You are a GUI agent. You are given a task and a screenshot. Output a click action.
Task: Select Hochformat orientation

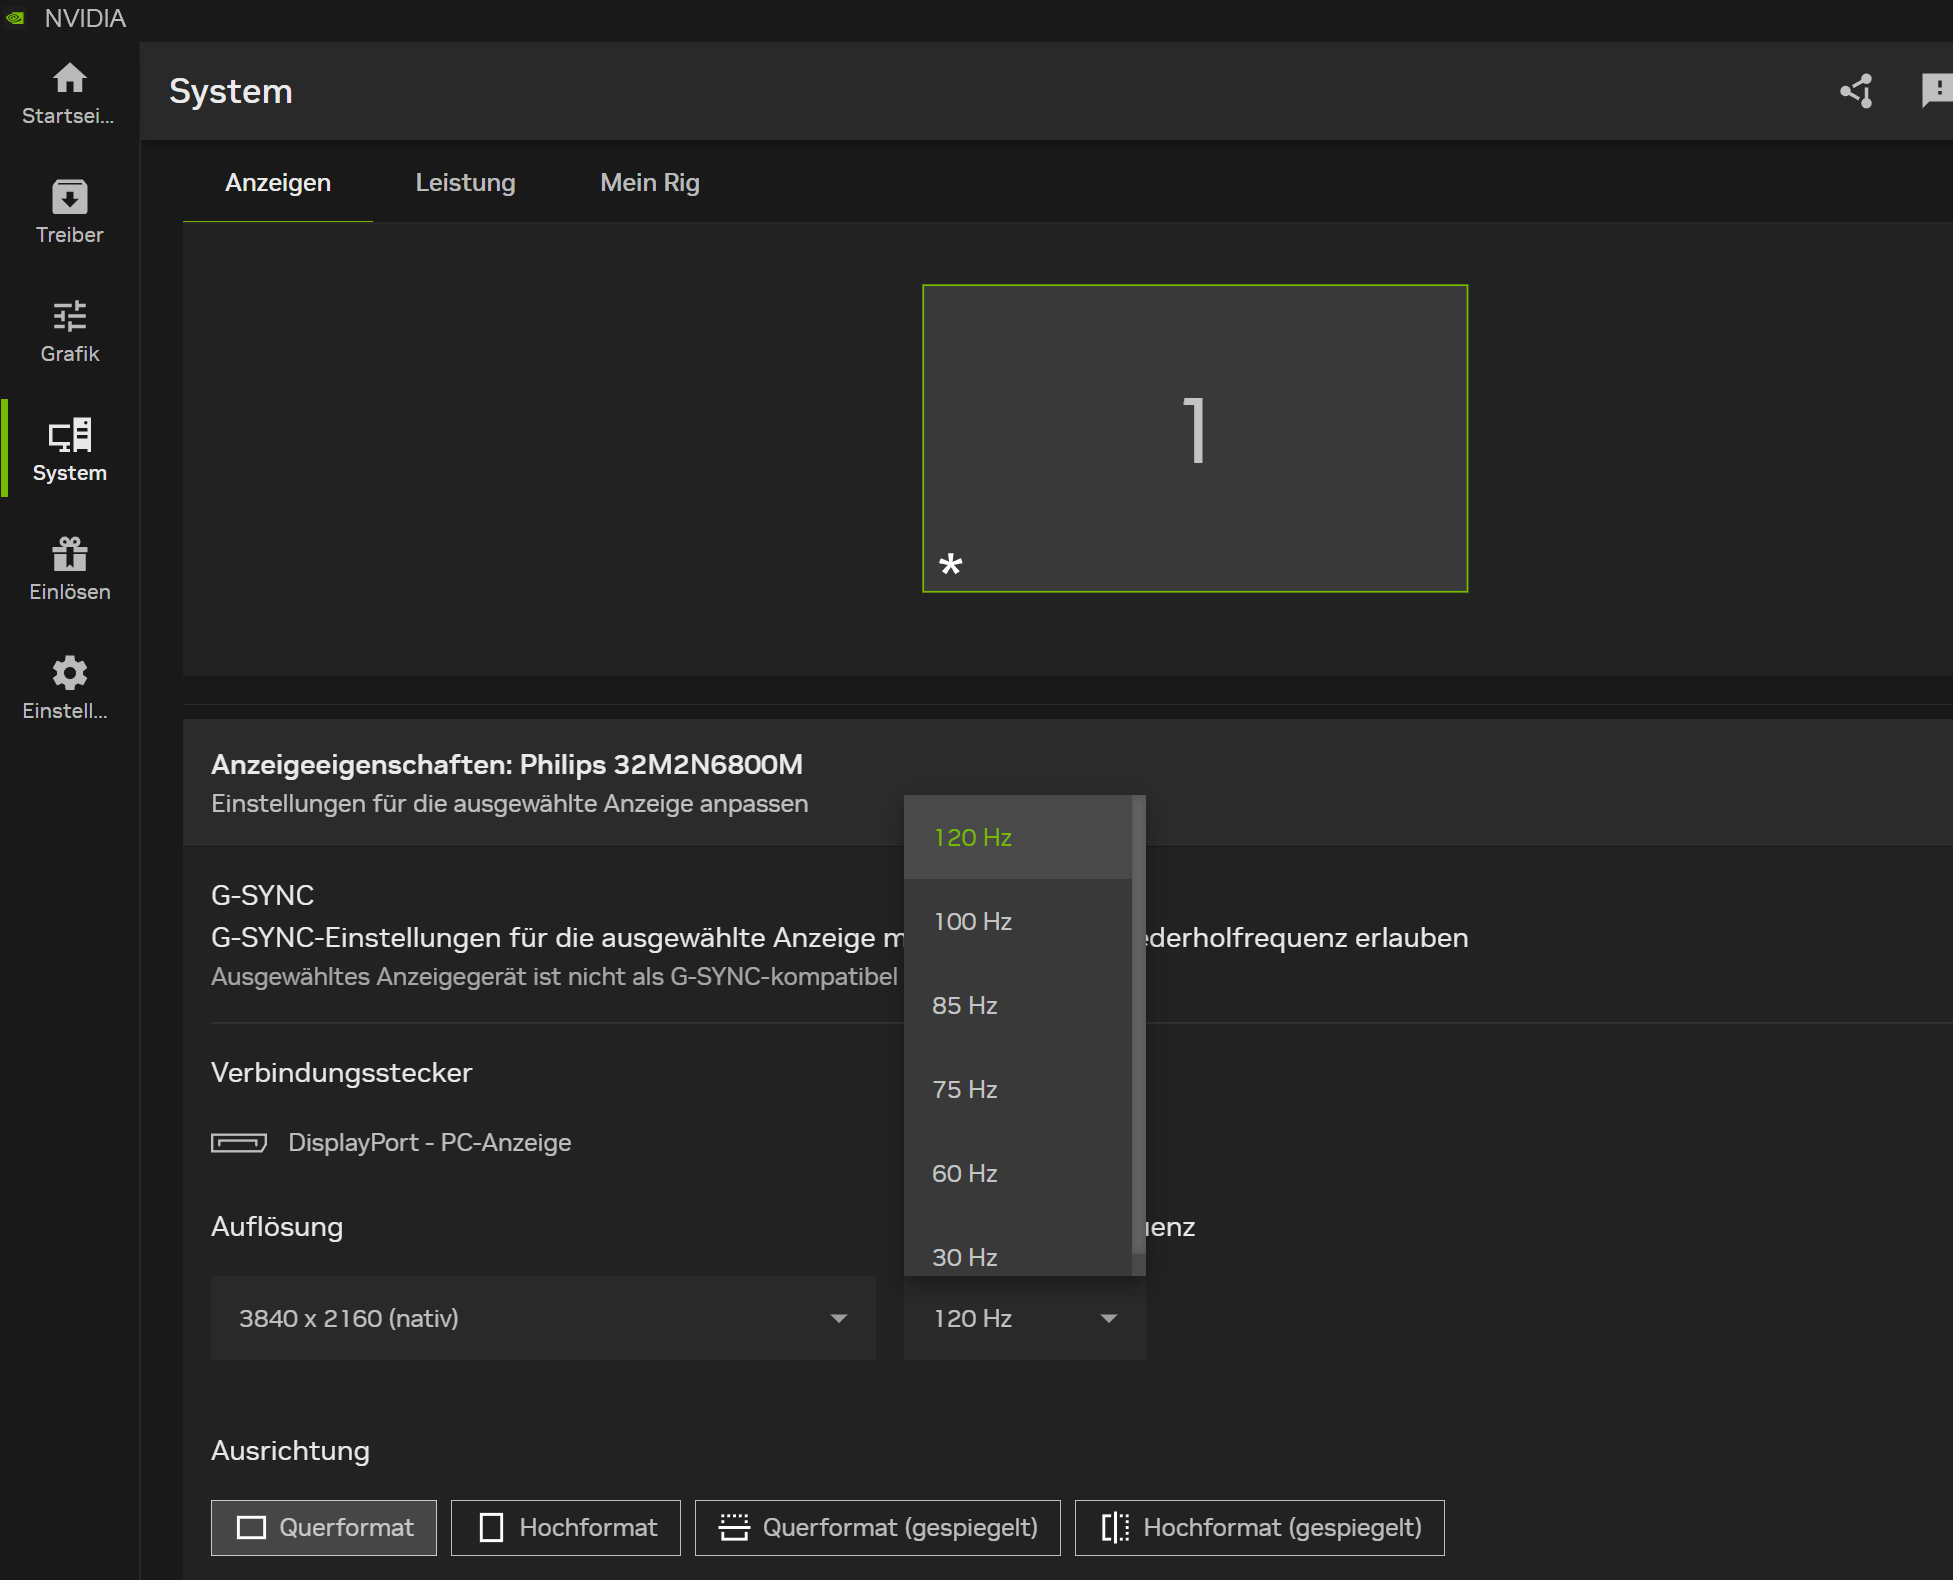click(x=566, y=1527)
